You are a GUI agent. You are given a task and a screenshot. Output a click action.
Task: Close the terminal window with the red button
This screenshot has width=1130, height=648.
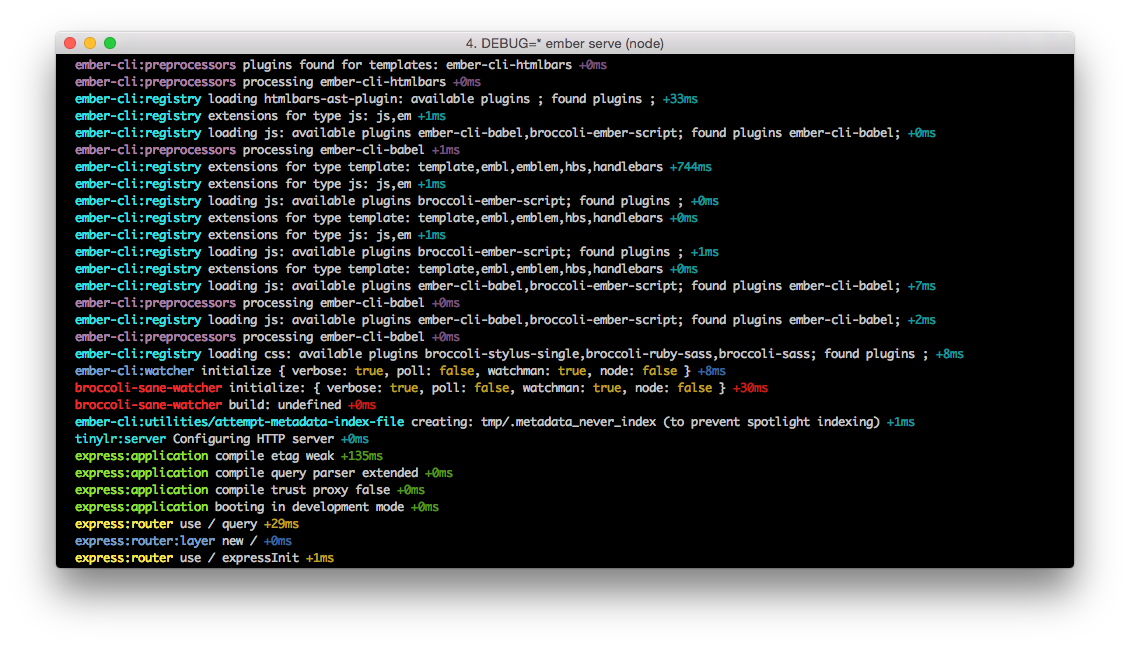point(70,43)
